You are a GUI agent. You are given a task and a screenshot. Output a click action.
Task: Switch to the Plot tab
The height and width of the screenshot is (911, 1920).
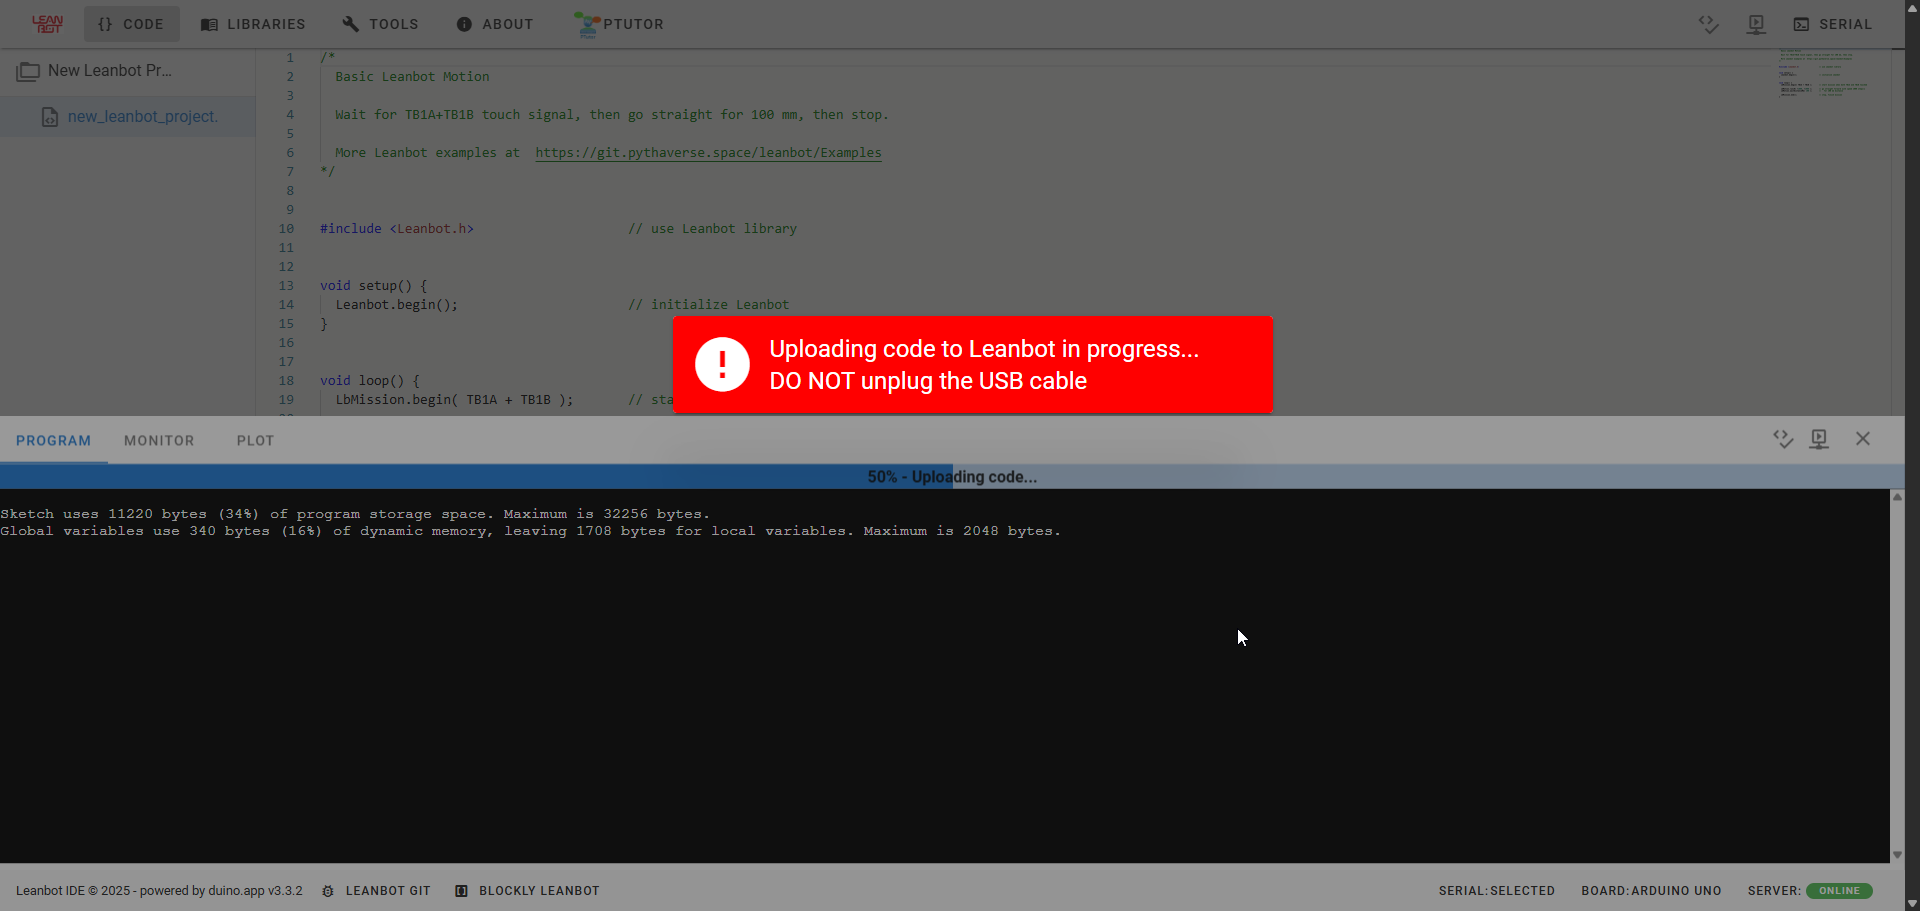coord(255,441)
